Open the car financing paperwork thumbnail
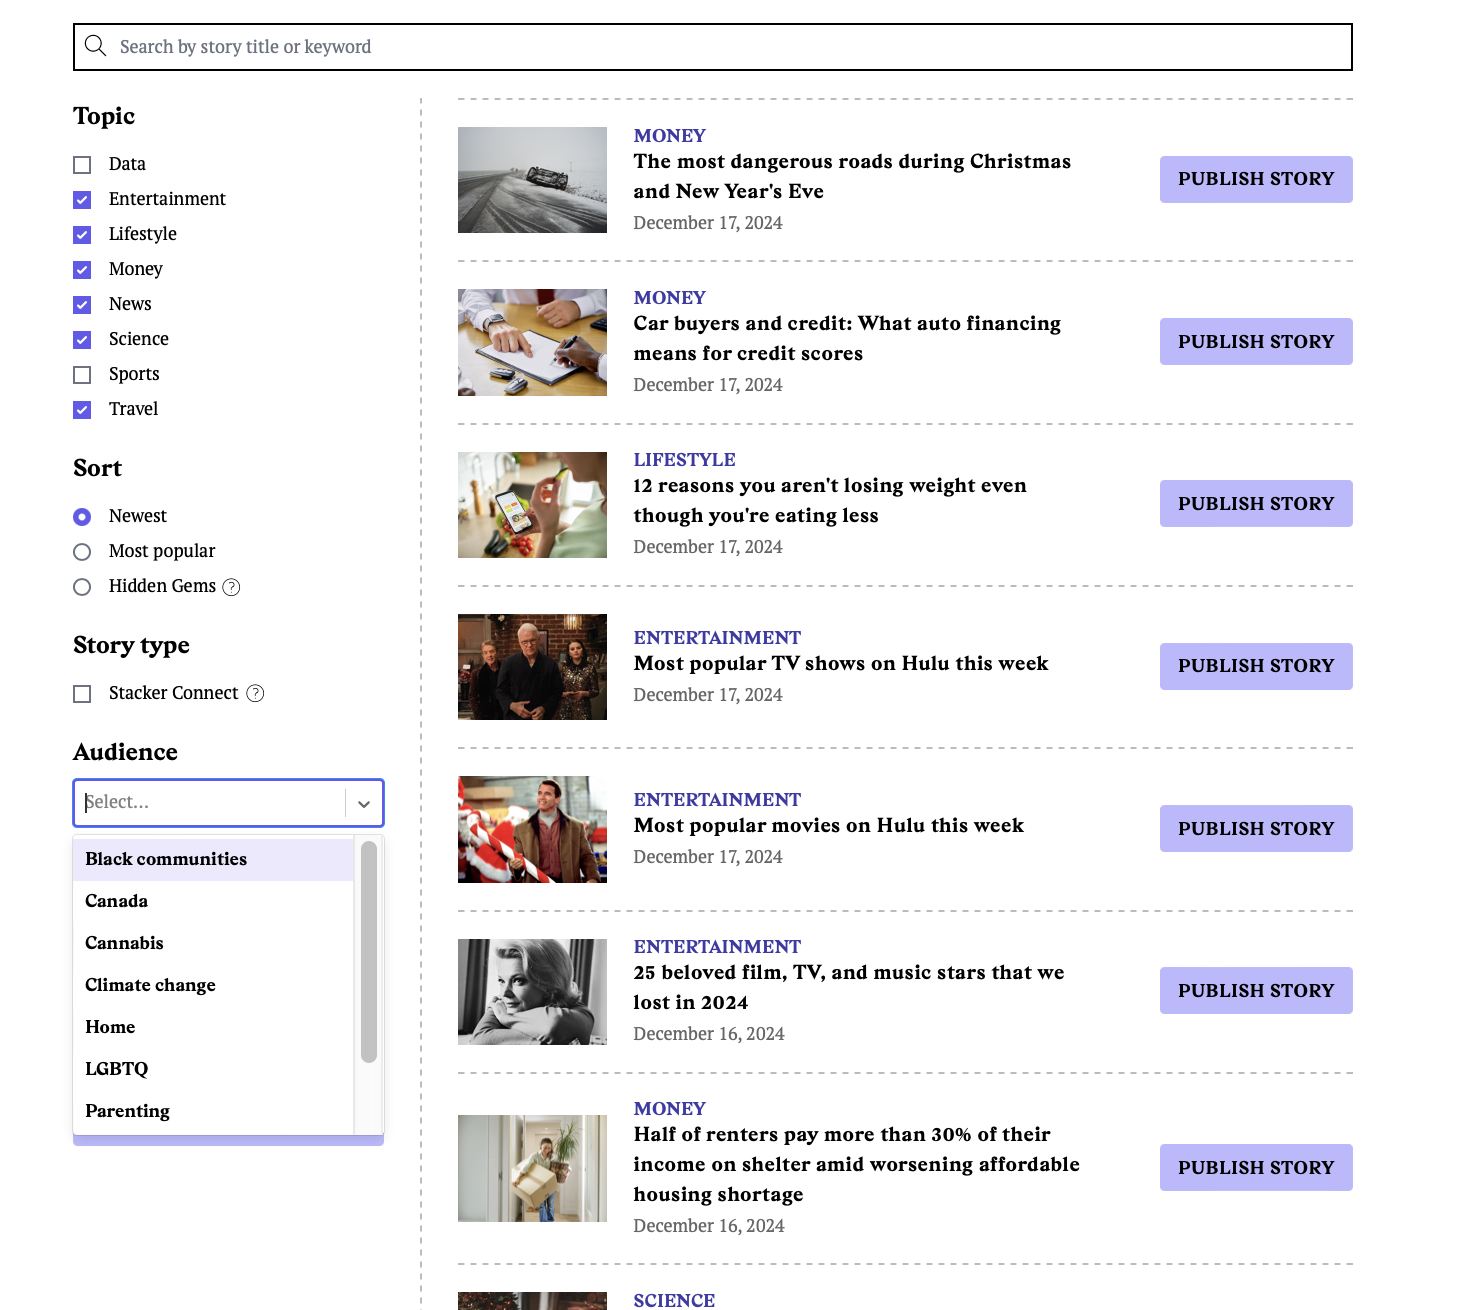Screen dimensions: 1464x1310 pos(532,342)
